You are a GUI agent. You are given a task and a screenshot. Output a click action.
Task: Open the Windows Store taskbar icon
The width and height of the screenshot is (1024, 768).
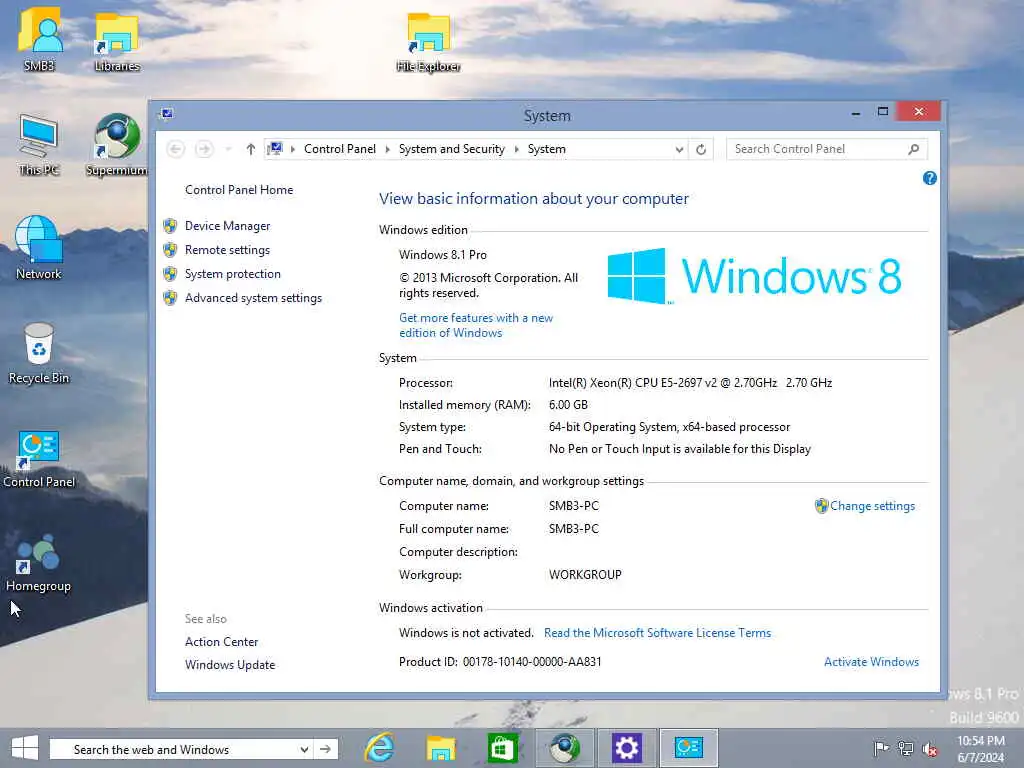coord(502,748)
